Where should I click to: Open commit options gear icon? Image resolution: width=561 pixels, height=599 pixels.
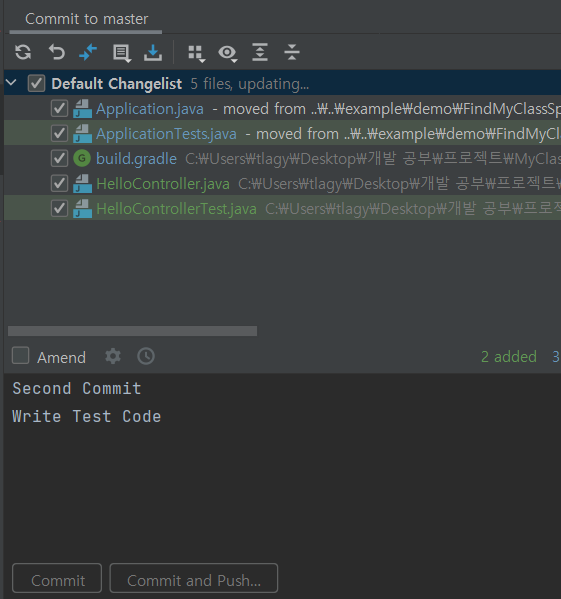pos(113,356)
